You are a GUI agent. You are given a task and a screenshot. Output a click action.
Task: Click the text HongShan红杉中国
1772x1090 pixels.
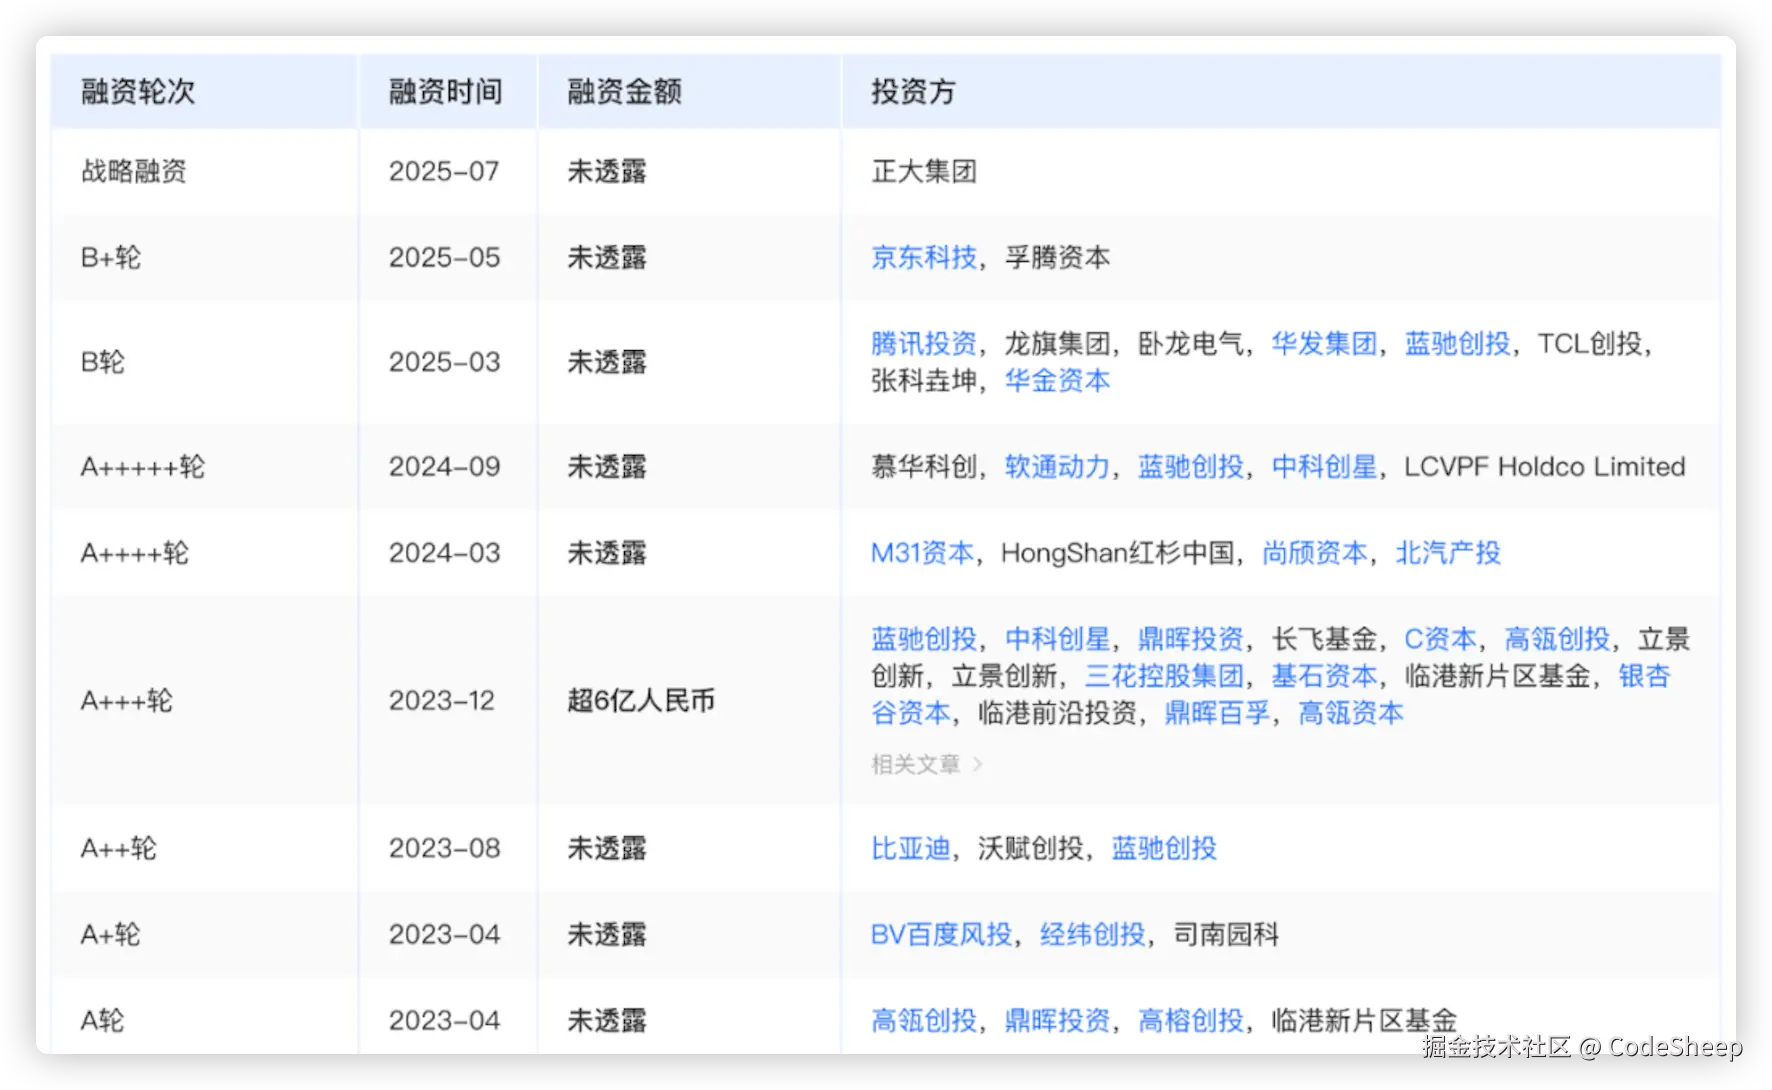(x=1118, y=553)
